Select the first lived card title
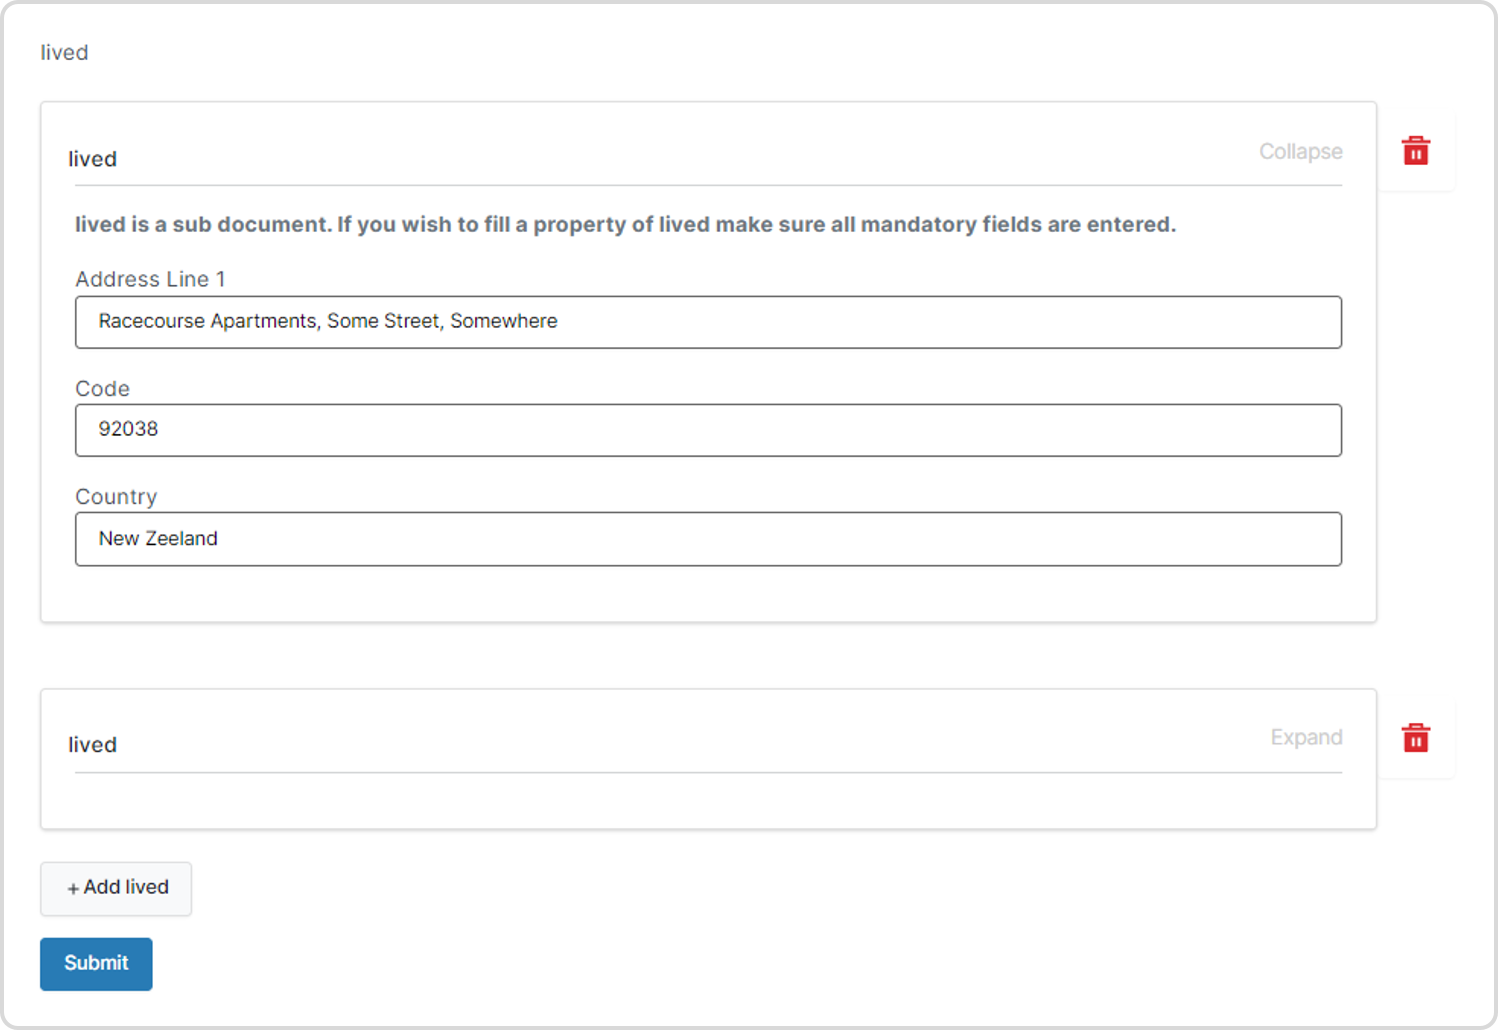This screenshot has width=1498, height=1030. (92, 159)
